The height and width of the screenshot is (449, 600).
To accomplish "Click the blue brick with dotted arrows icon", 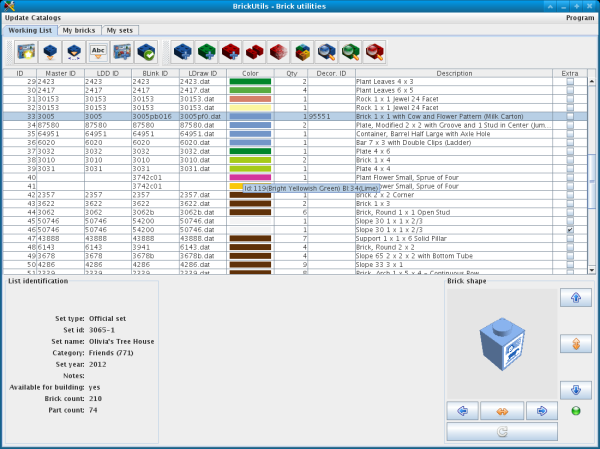I will coord(74,52).
